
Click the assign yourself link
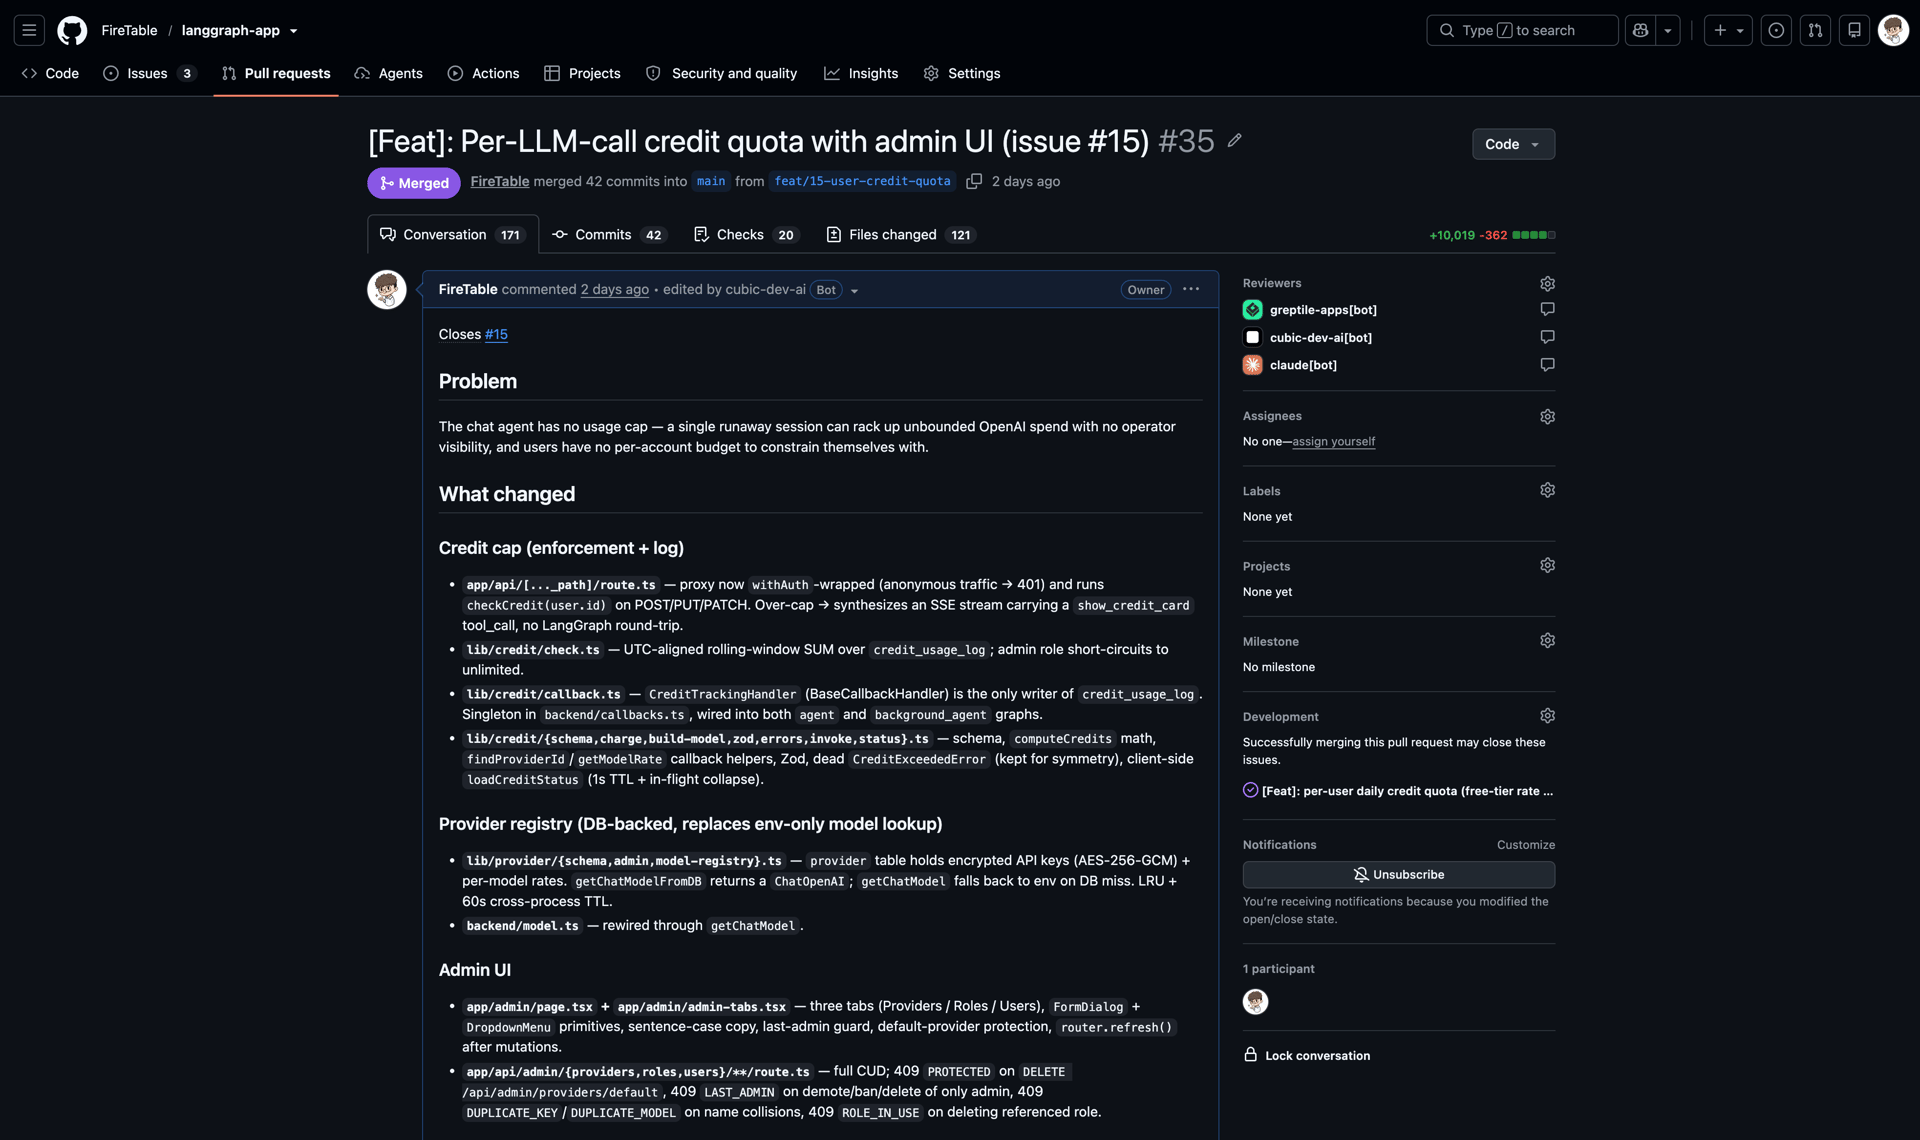coord(1333,441)
